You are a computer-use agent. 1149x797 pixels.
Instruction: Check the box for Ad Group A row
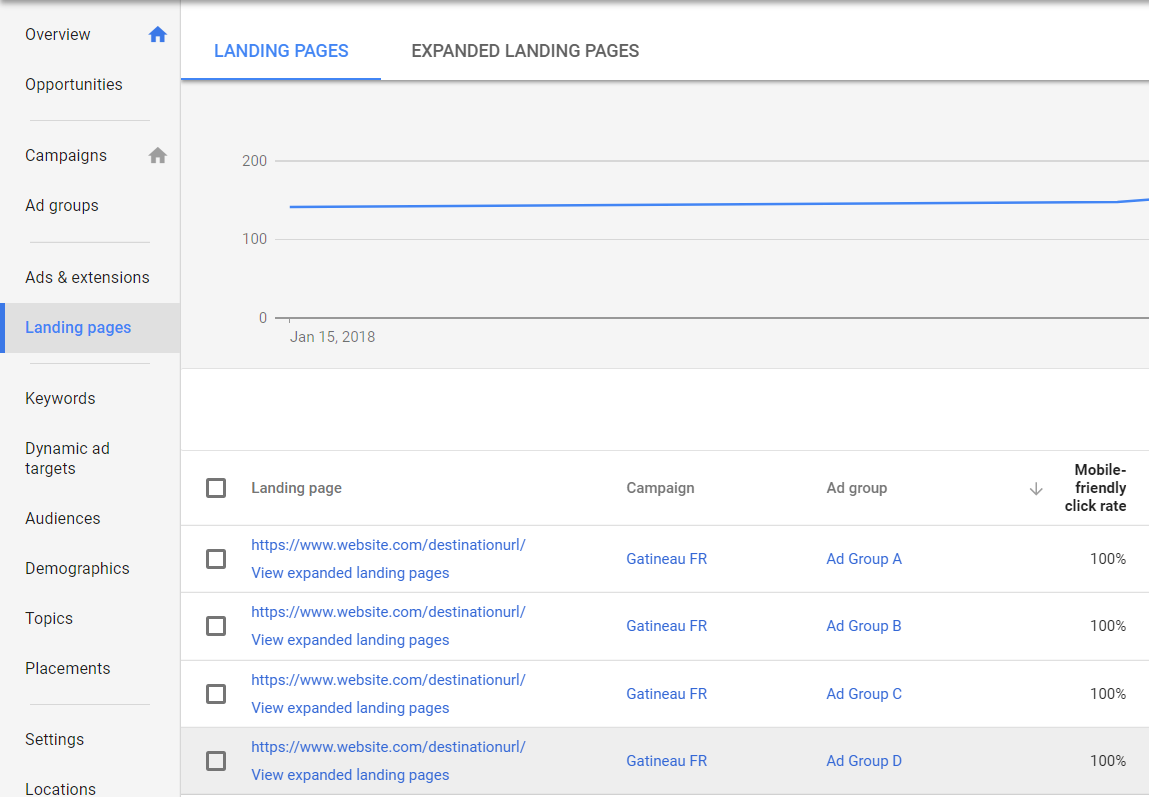[216, 559]
